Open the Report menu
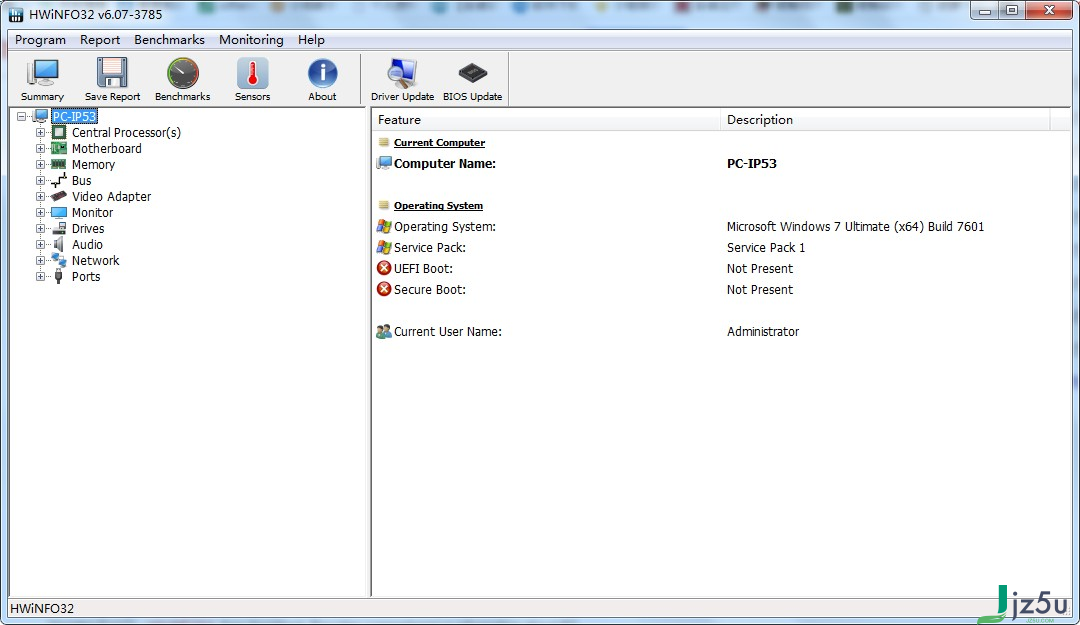The width and height of the screenshot is (1080, 625). click(100, 40)
